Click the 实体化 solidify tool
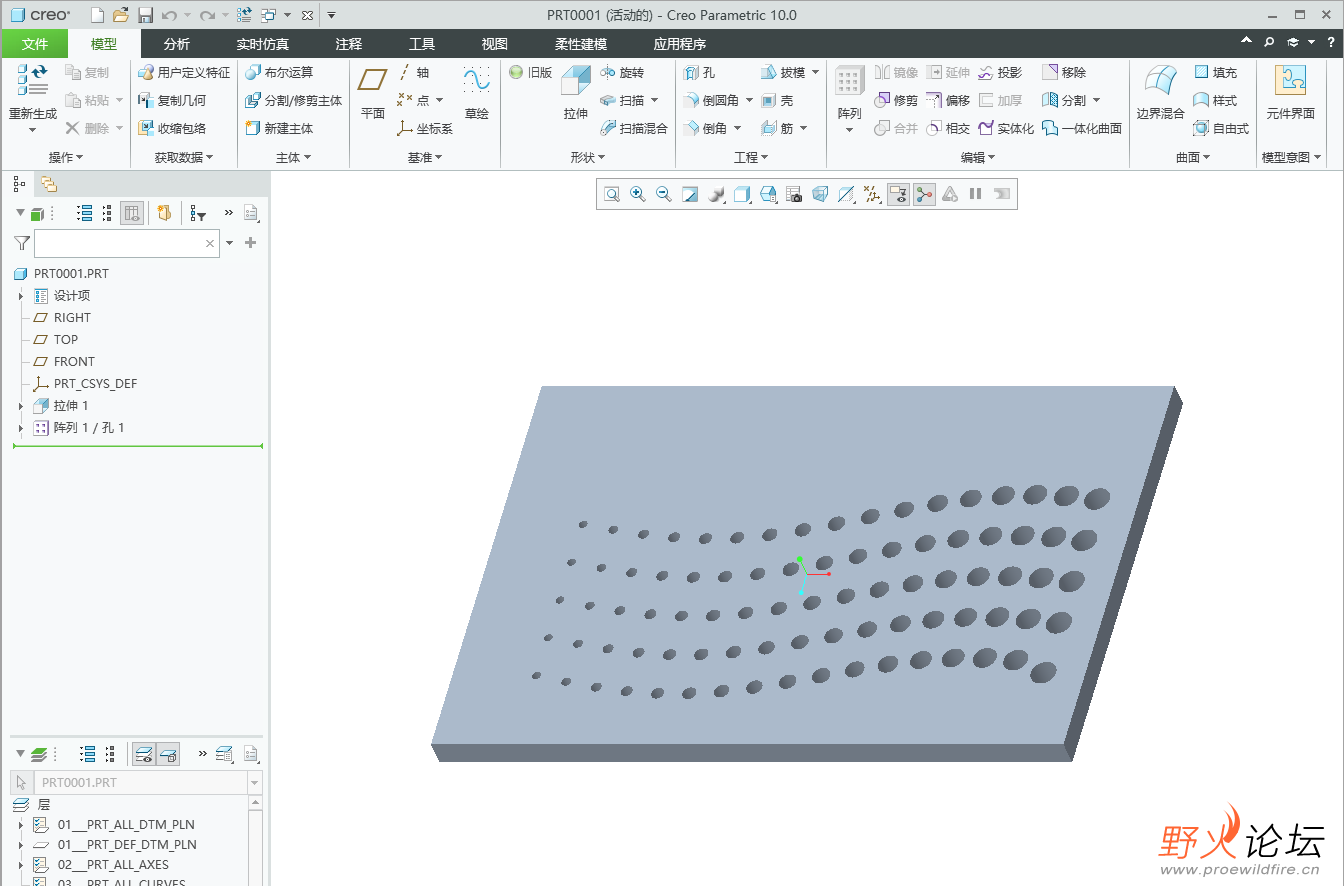The height and width of the screenshot is (886, 1344). point(1006,129)
